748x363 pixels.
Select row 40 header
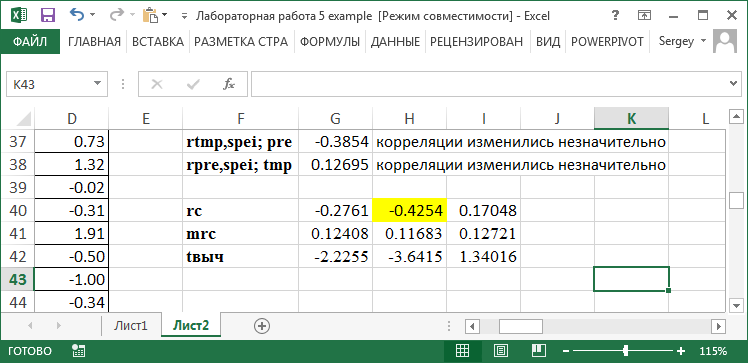coord(17,210)
